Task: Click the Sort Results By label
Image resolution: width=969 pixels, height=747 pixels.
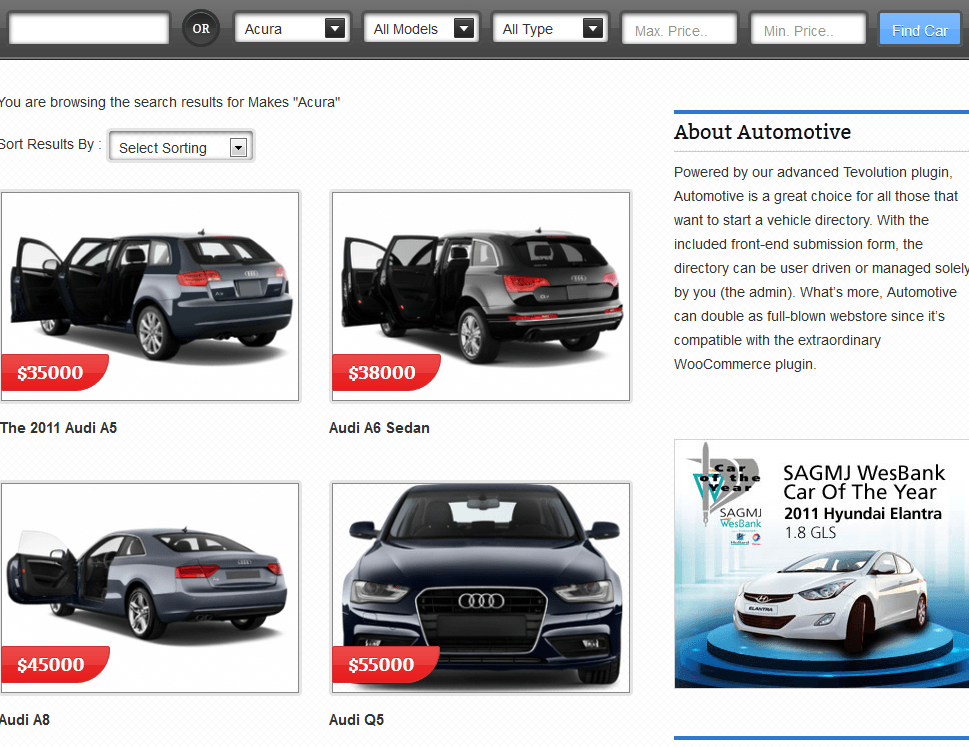Action: [51, 144]
